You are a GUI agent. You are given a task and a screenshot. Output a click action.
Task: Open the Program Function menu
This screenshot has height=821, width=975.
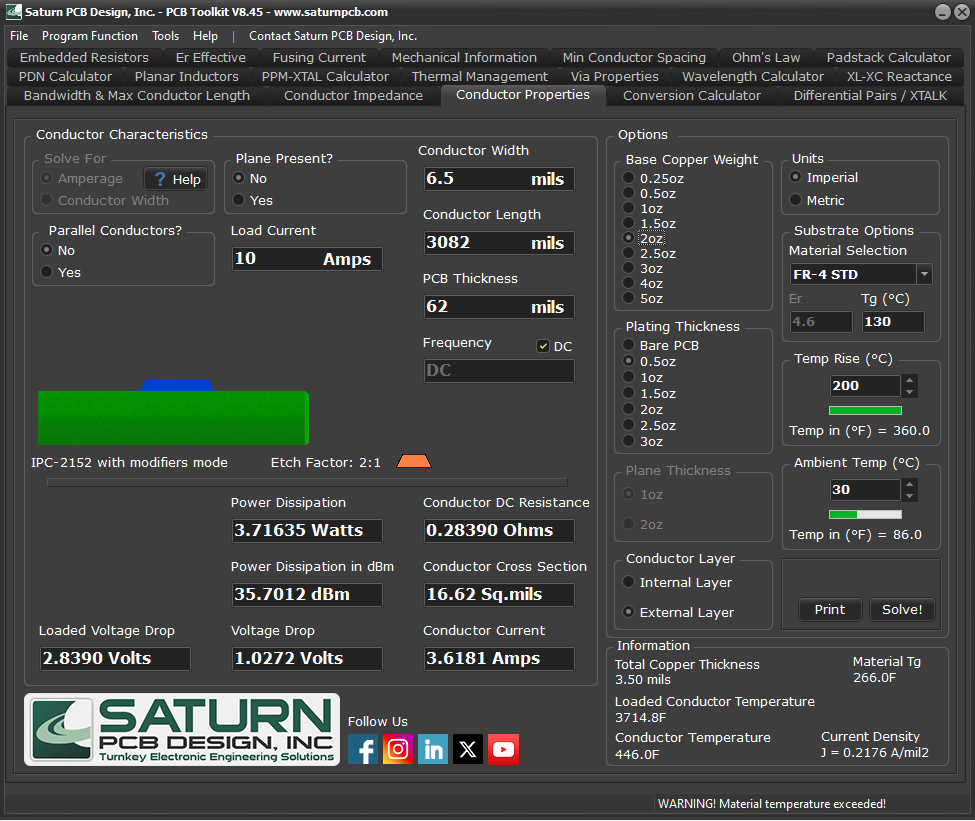[x=90, y=36]
